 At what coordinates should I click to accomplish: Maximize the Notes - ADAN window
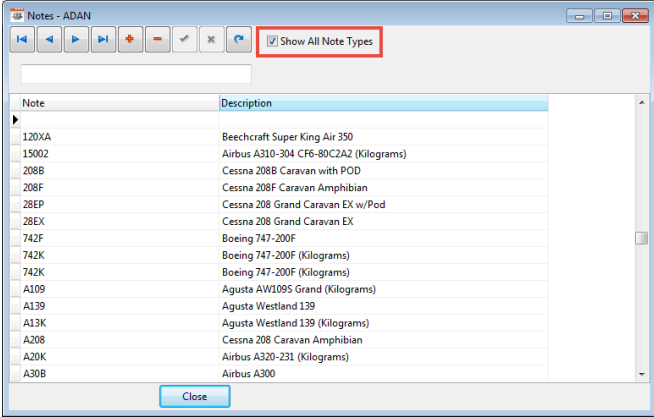(607, 16)
